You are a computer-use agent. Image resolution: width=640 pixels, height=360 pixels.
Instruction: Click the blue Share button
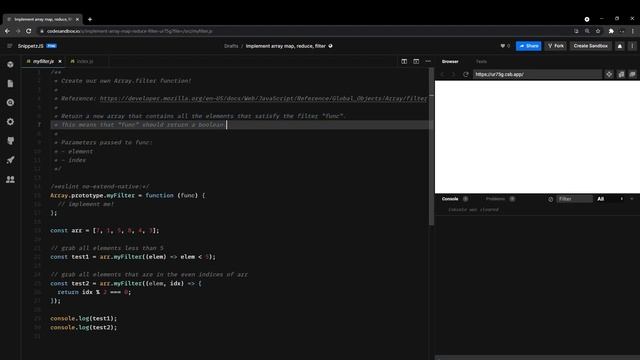[529, 46]
